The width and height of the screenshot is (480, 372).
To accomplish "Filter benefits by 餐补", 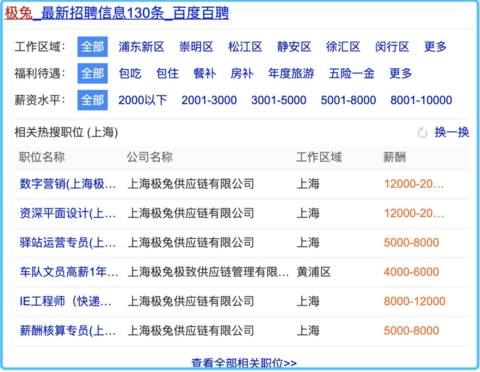I will point(205,73).
